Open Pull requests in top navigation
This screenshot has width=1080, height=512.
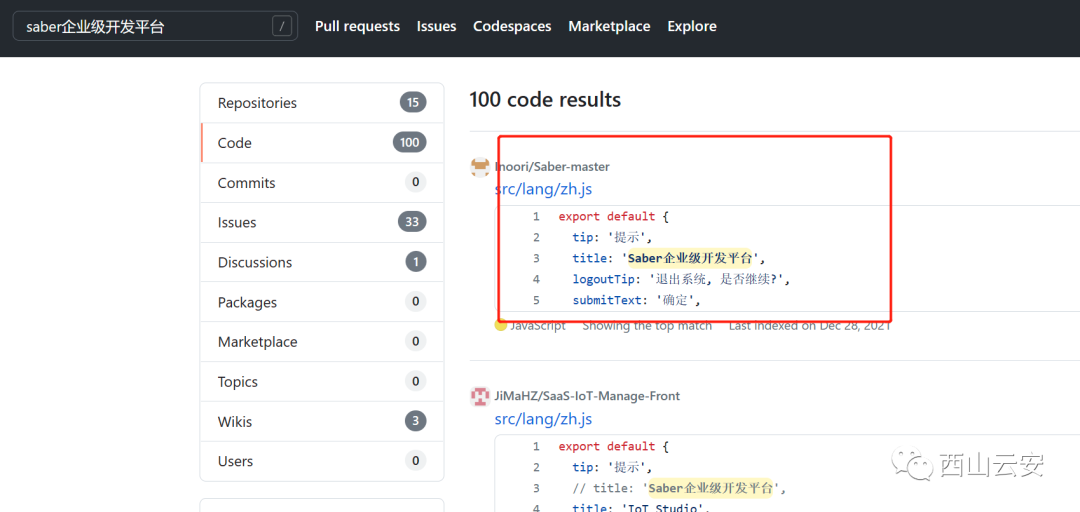[357, 26]
